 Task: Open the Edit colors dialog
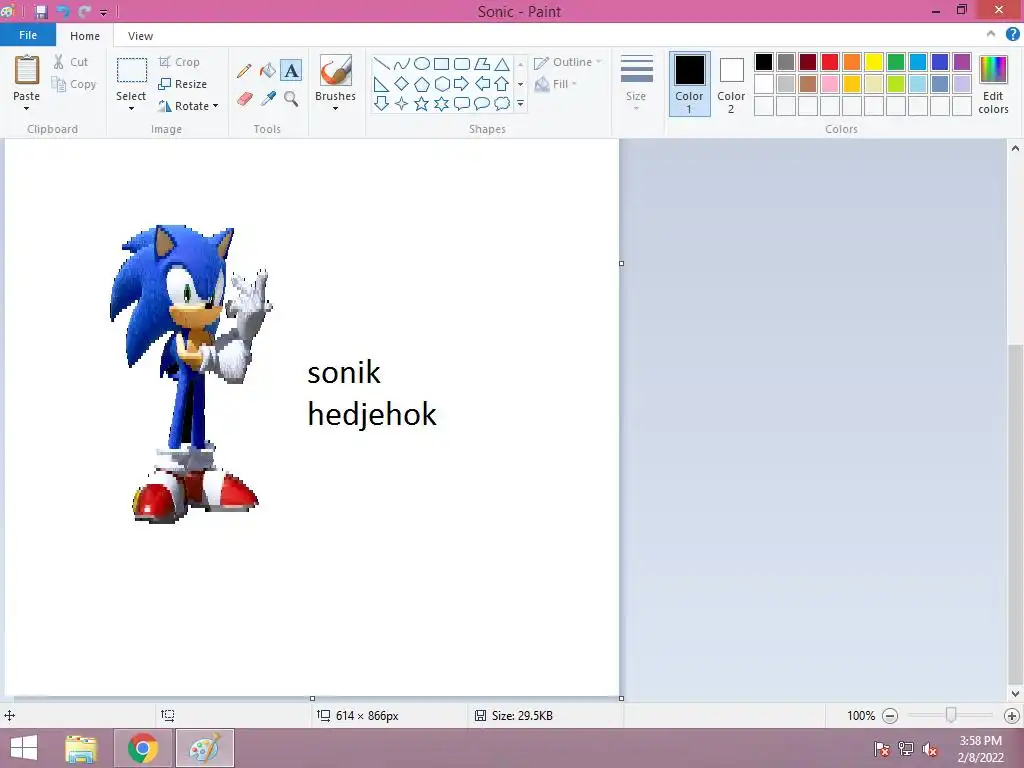click(993, 84)
